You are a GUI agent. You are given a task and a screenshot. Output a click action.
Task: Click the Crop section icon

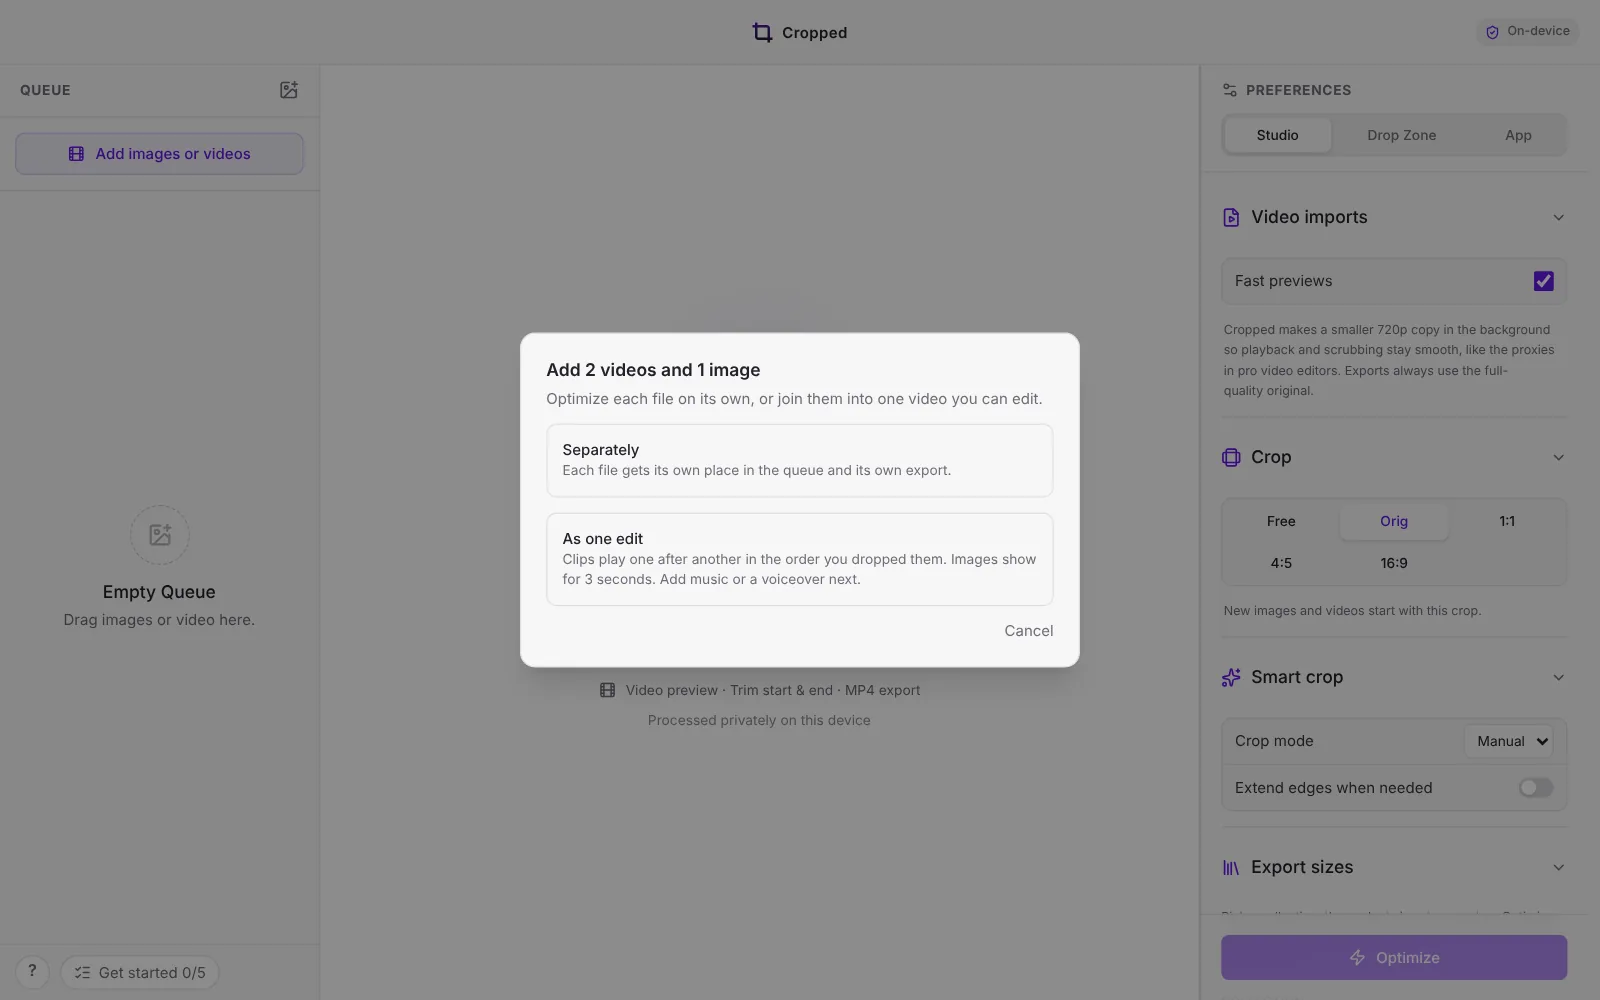point(1231,457)
